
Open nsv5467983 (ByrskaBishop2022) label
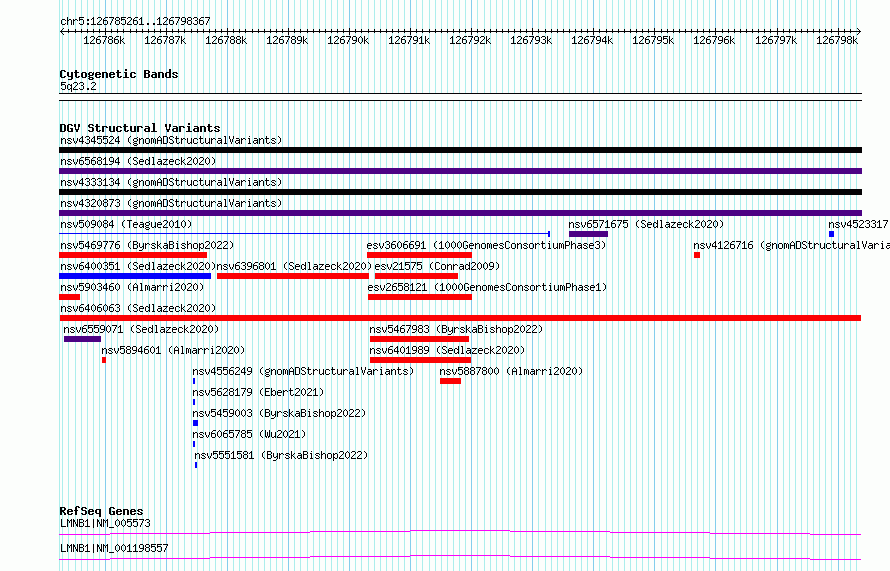(456, 329)
